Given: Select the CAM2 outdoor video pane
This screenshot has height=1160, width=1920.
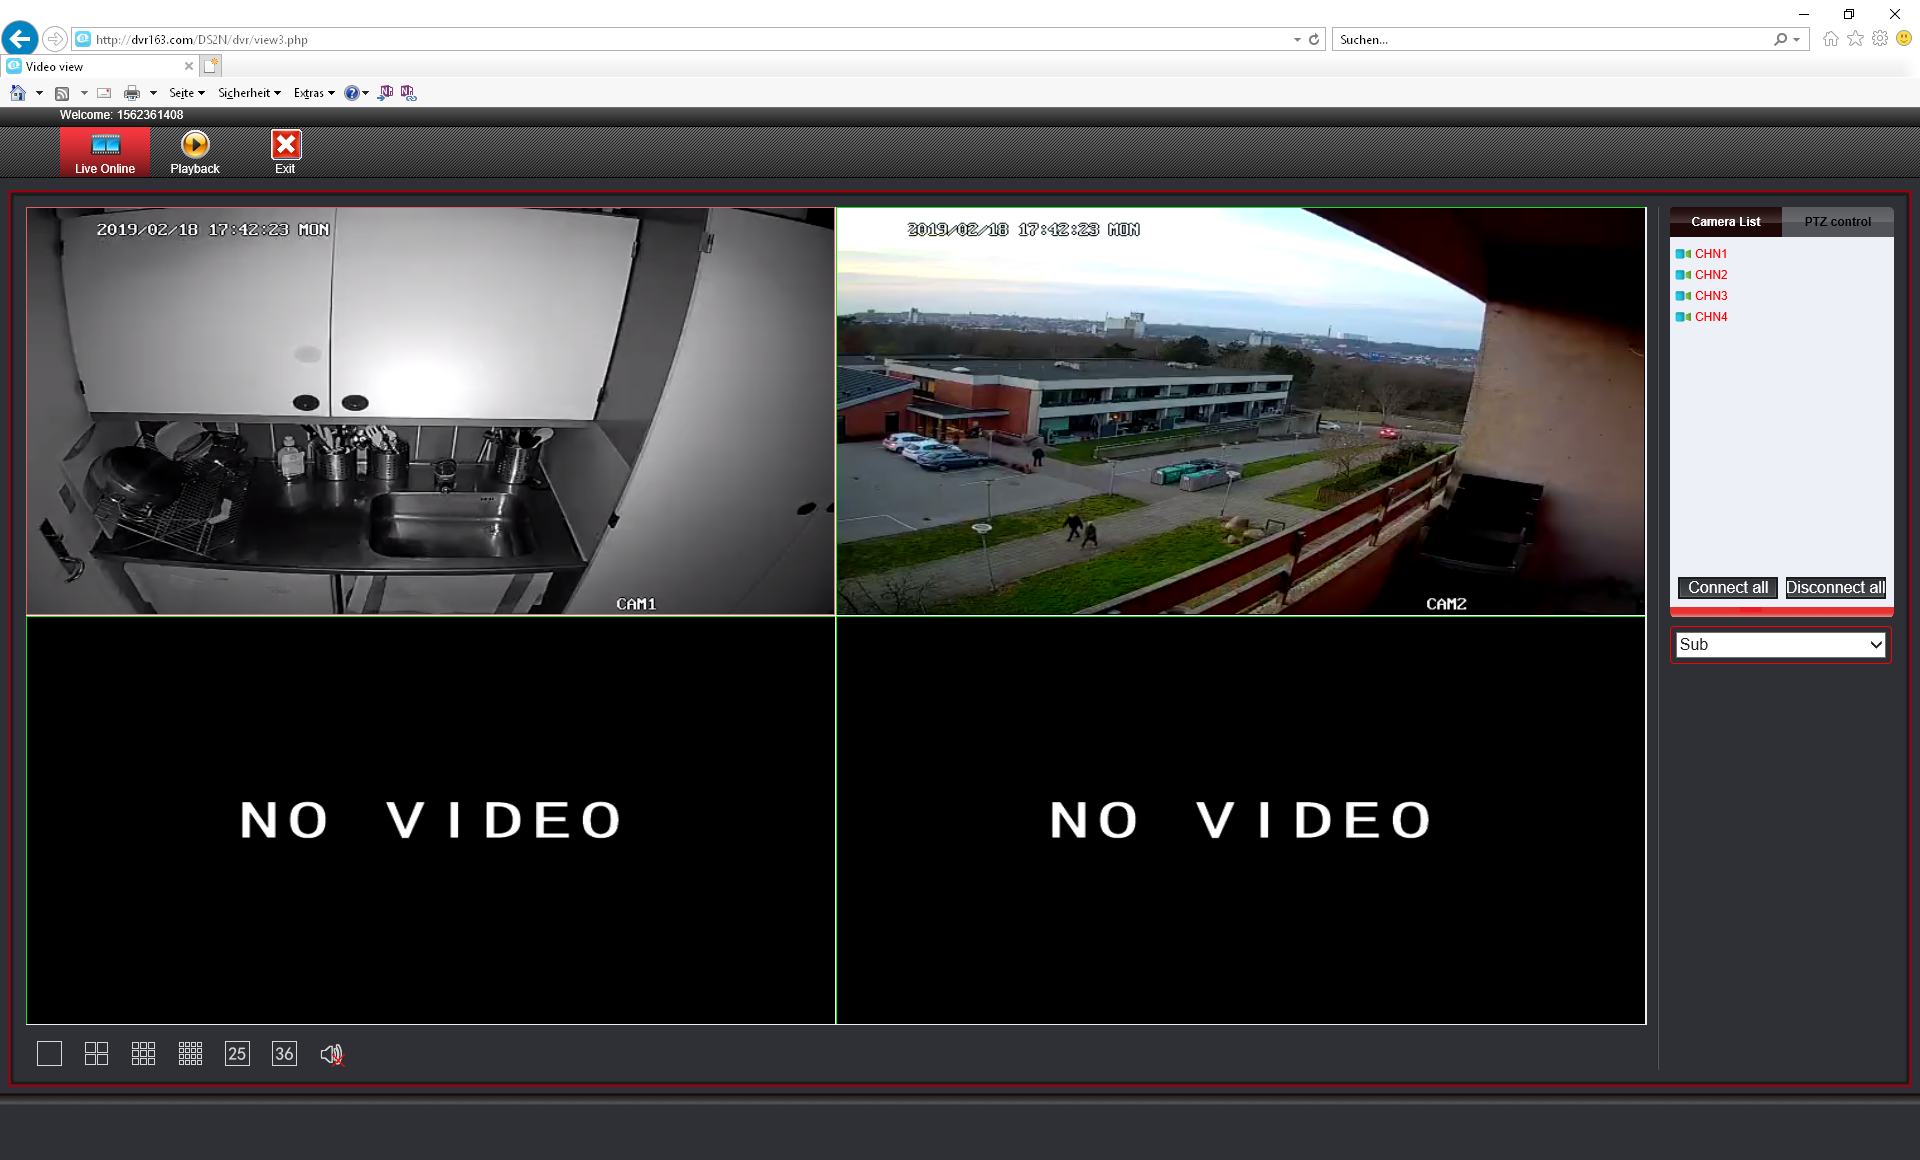Looking at the screenshot, I should click(x=1240, y=411).
